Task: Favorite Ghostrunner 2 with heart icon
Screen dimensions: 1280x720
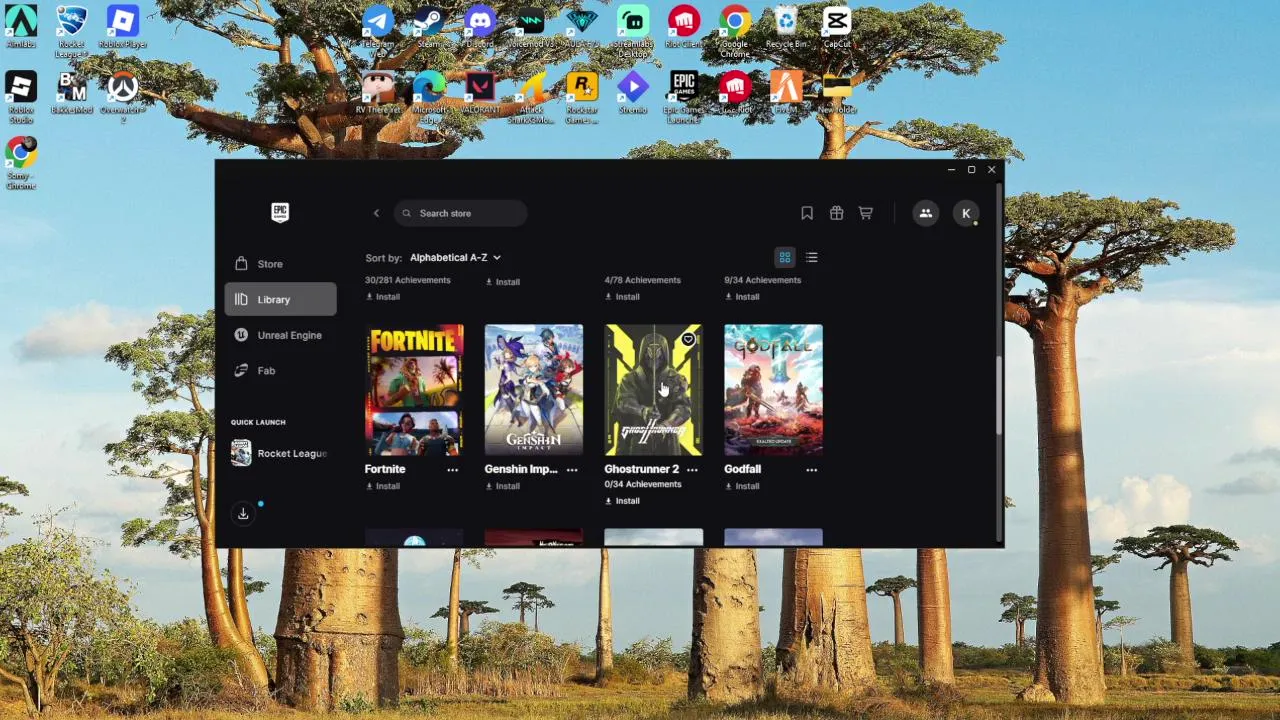Action: 688,340
